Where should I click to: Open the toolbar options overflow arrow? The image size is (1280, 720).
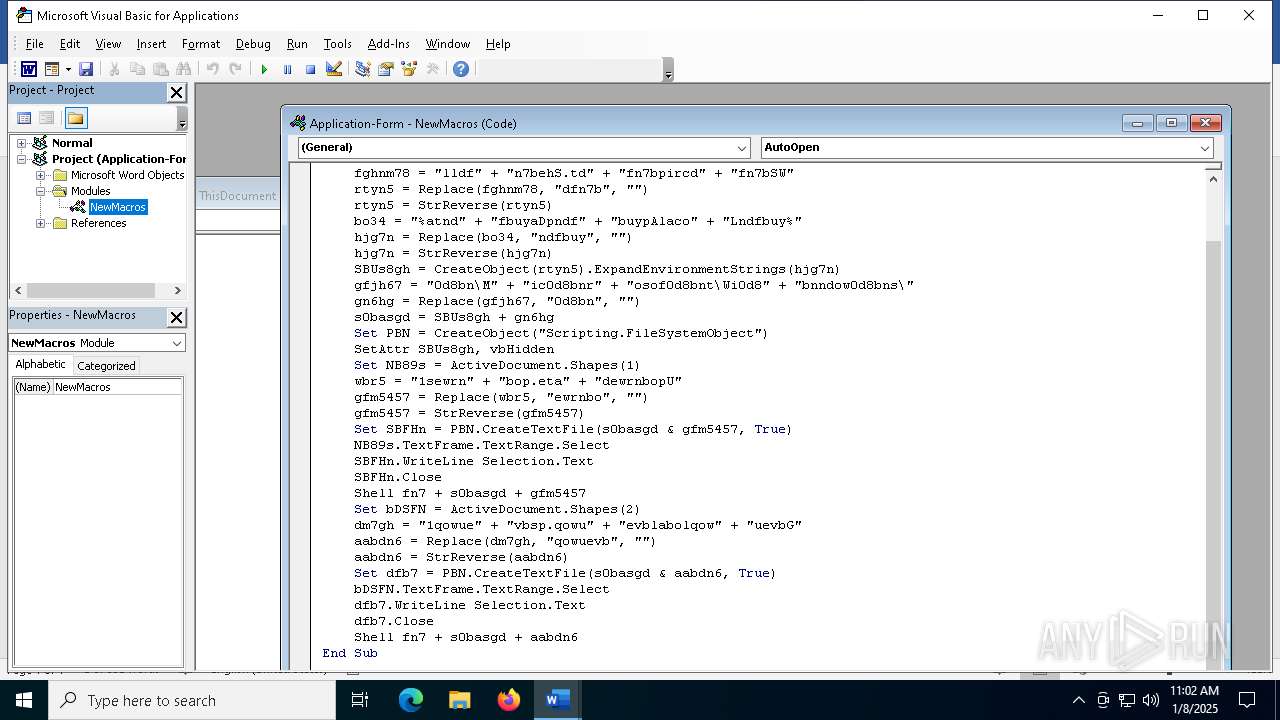(668, 71)
